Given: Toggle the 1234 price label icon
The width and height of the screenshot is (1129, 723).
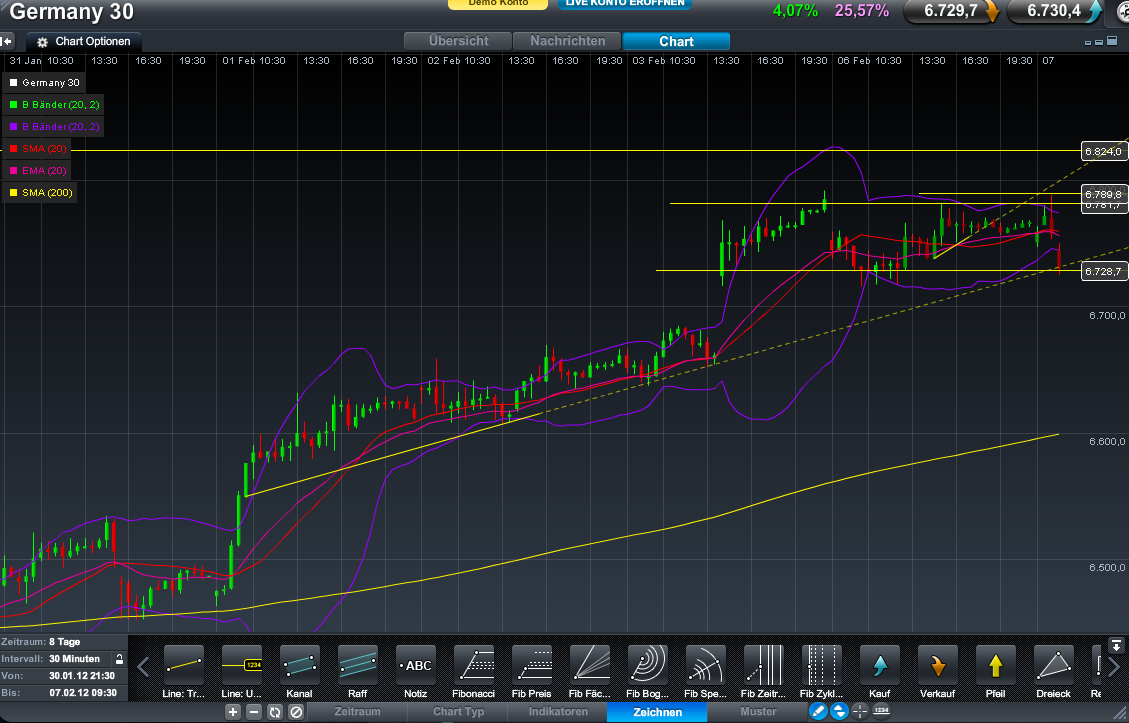Looking at the screenshot, I should [x=881, y=711].
